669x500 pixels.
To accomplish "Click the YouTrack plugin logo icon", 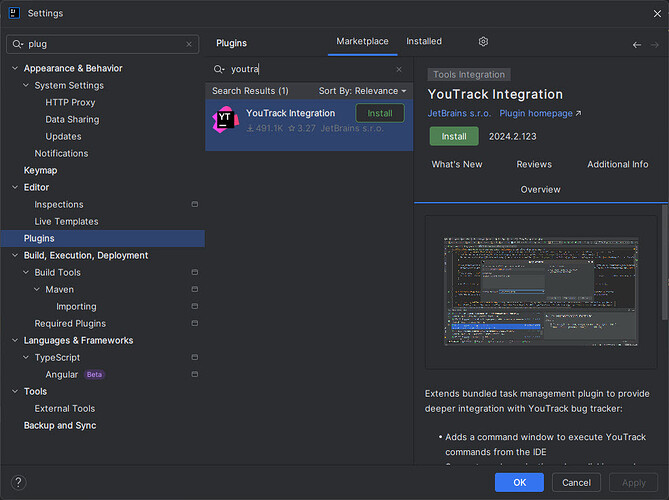I will pyautogui.click(x=225, y=120).
